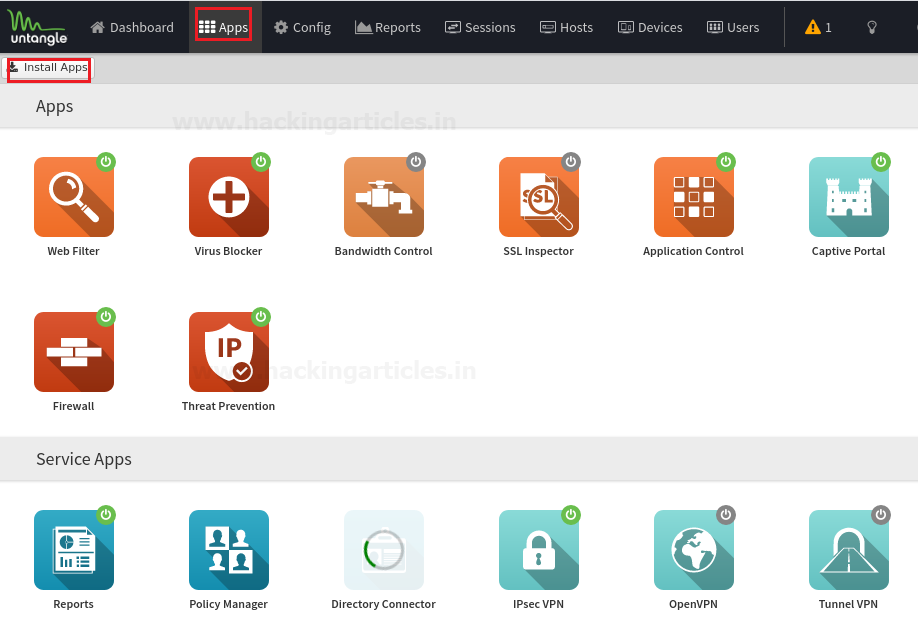Click the Tunnel VPN label
This screenshot has width=918, height=643.
pos(848,604)
